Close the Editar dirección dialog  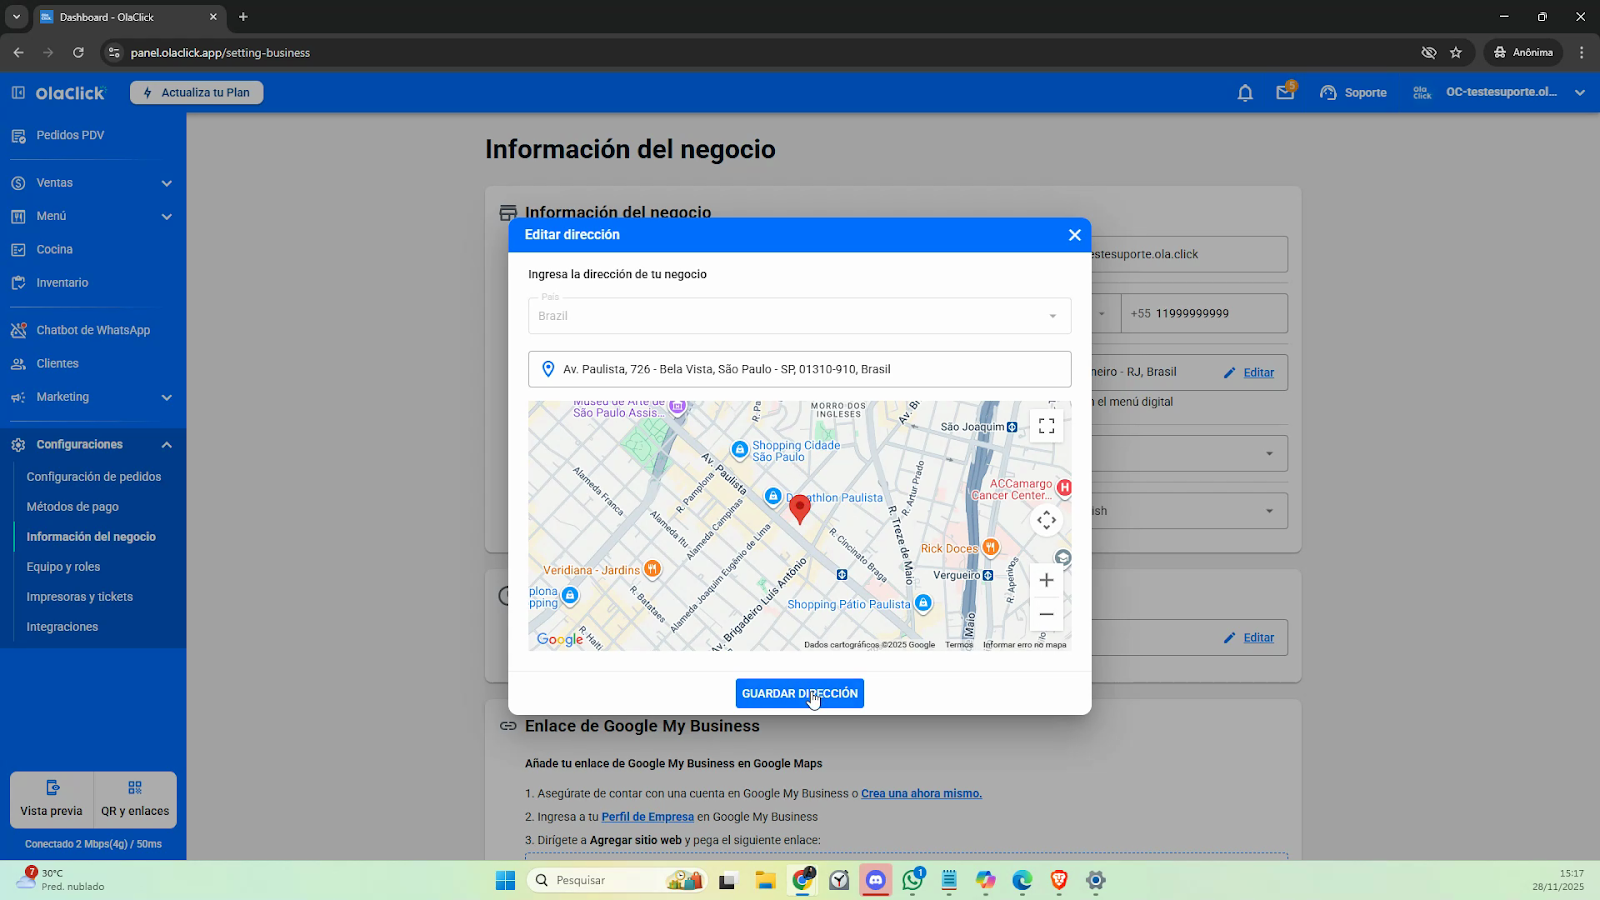point(1074,235)
